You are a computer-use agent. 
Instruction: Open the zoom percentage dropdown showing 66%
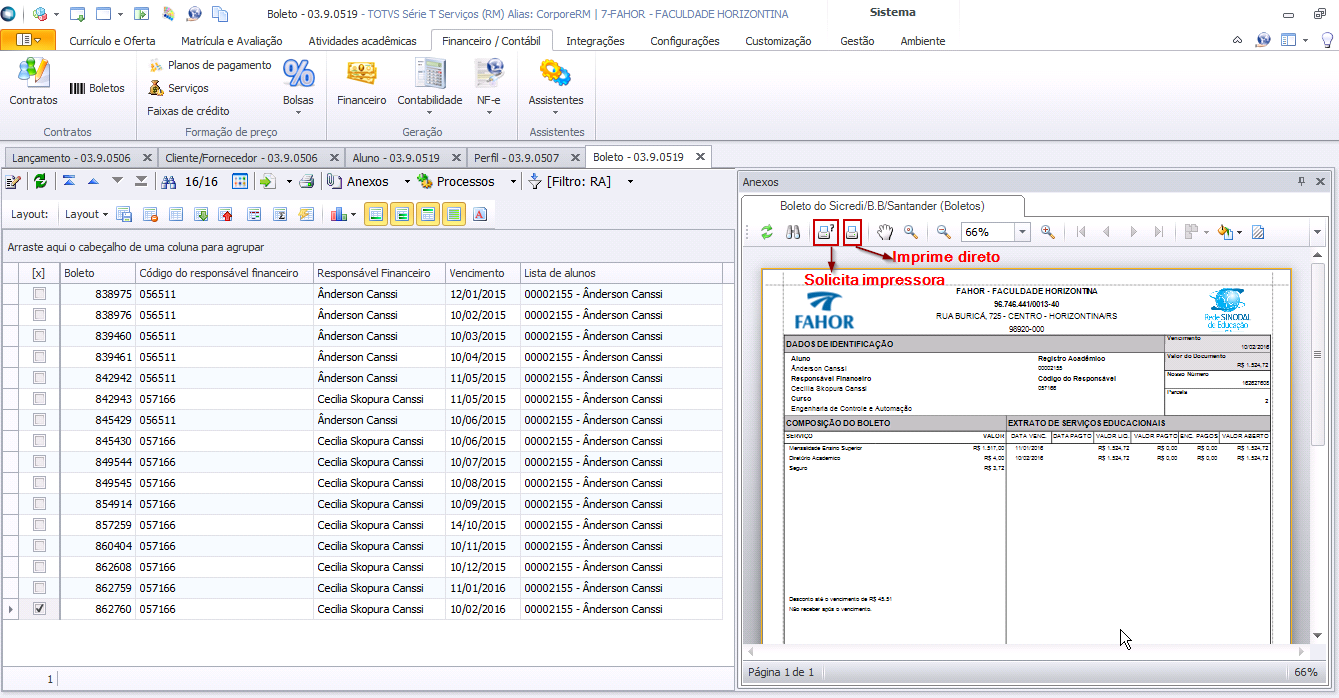click(1022, 232)
